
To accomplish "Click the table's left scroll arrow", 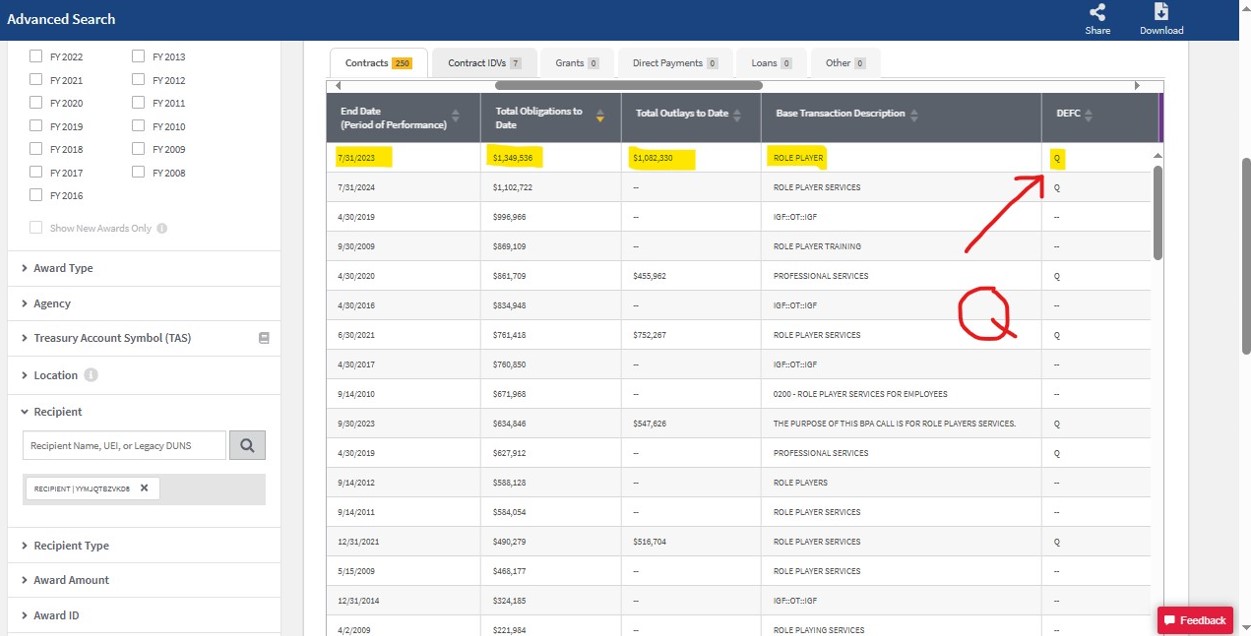I will (x=338, y=86).
